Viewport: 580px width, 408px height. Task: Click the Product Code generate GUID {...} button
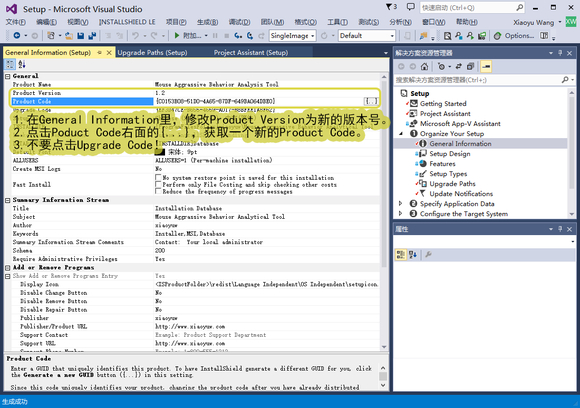pos(371,101)
